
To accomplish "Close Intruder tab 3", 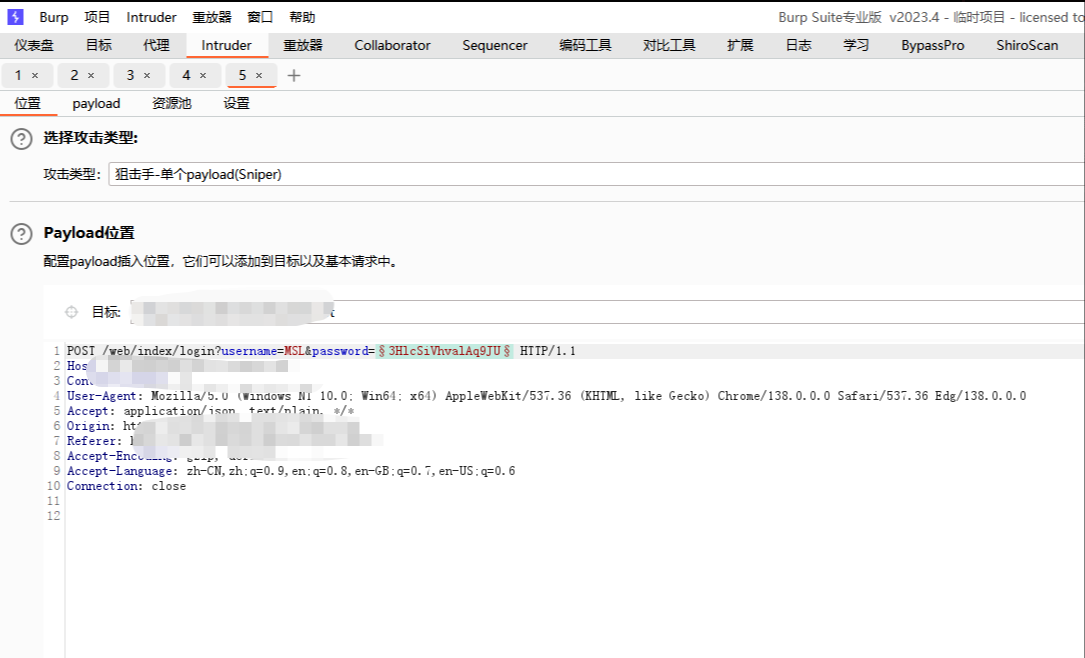I will pyautogui.click(x=147, y=75).
